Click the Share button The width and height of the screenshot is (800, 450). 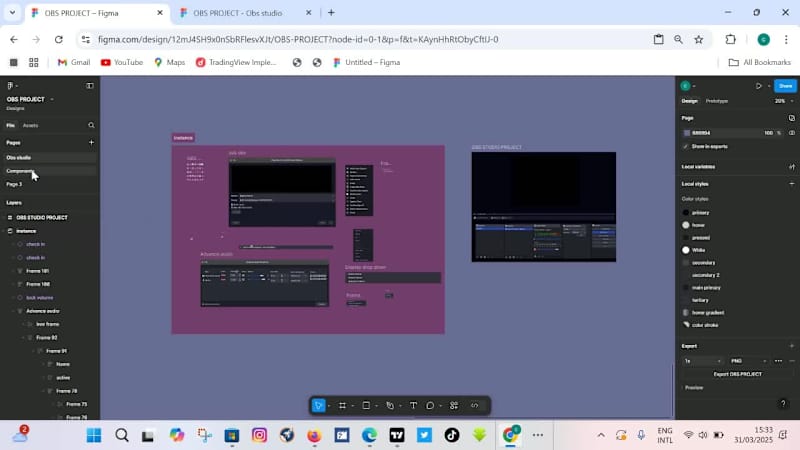pyautogui.click(x=785, y=86)
